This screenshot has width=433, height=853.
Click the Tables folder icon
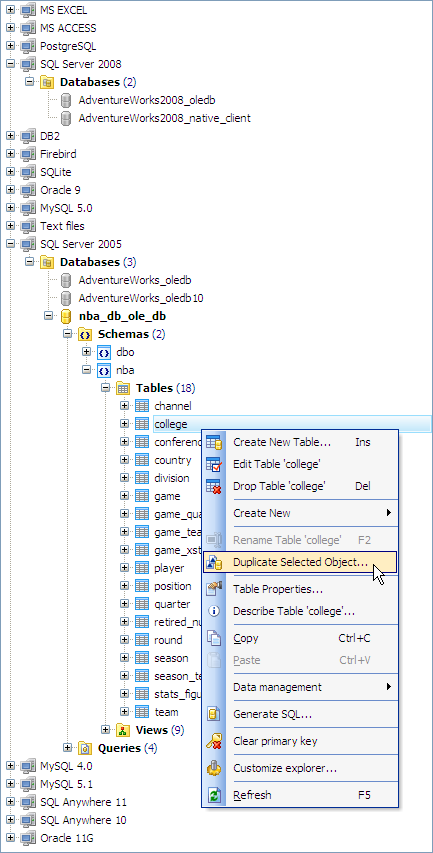123,388
